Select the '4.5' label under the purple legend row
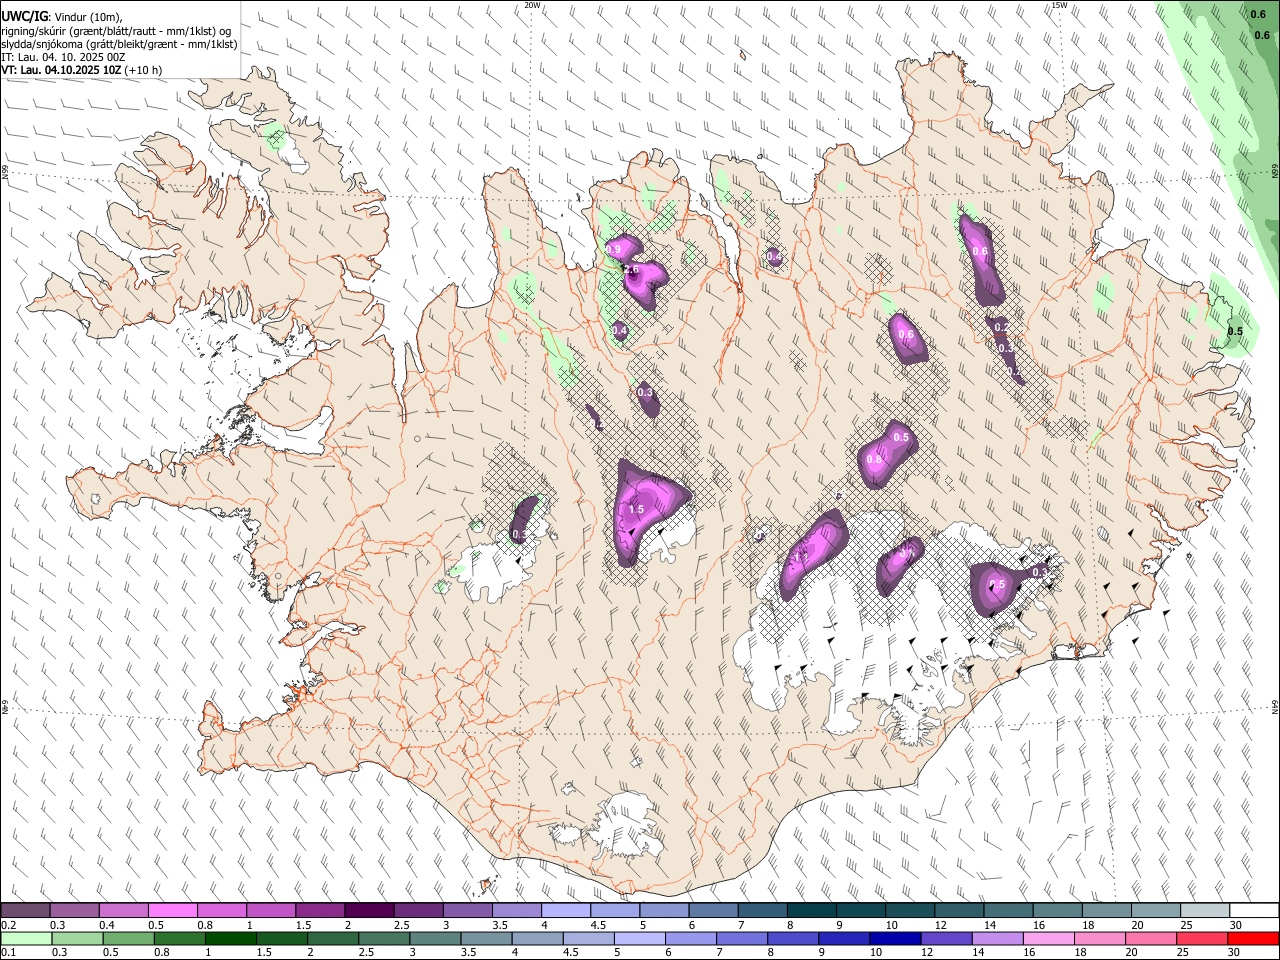Viewport: 1280px width, 960px height. (599, 925)
